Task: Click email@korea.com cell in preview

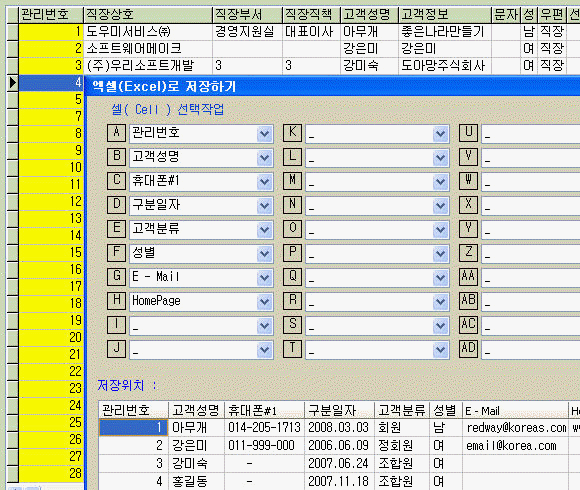Action: click(x=515, y=446)
